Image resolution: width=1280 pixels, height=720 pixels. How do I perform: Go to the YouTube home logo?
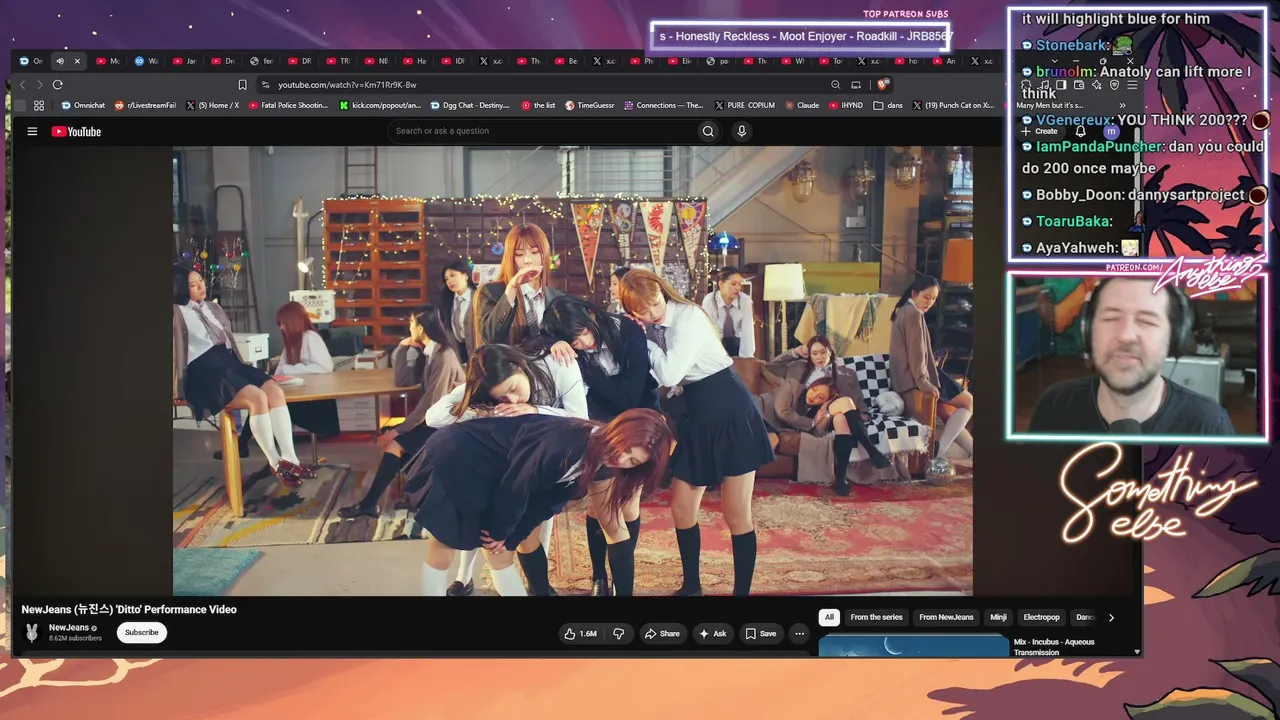[x=77, y=131]
